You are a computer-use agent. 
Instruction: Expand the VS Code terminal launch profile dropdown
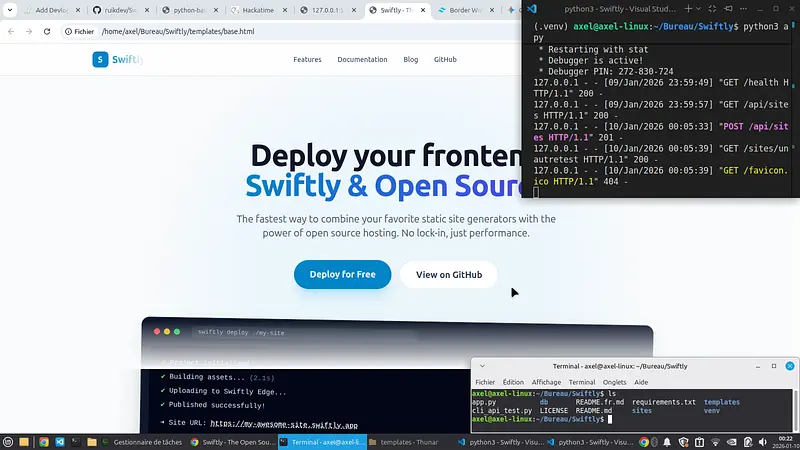point(701,8)
